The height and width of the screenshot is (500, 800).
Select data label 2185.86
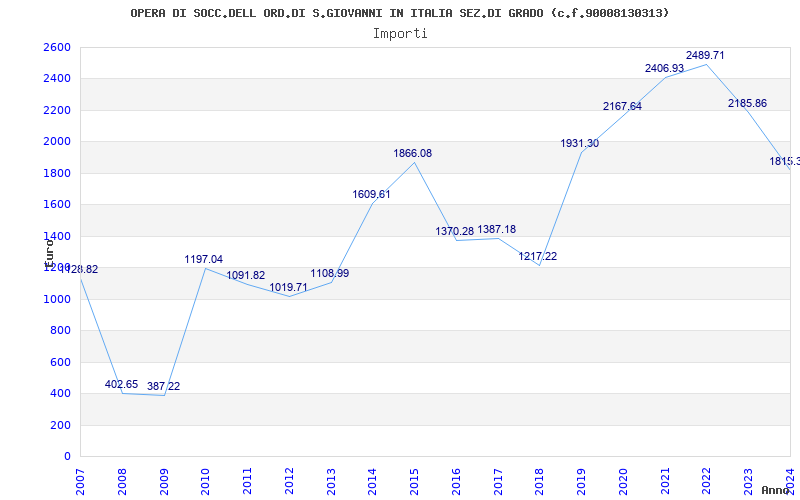747,103
